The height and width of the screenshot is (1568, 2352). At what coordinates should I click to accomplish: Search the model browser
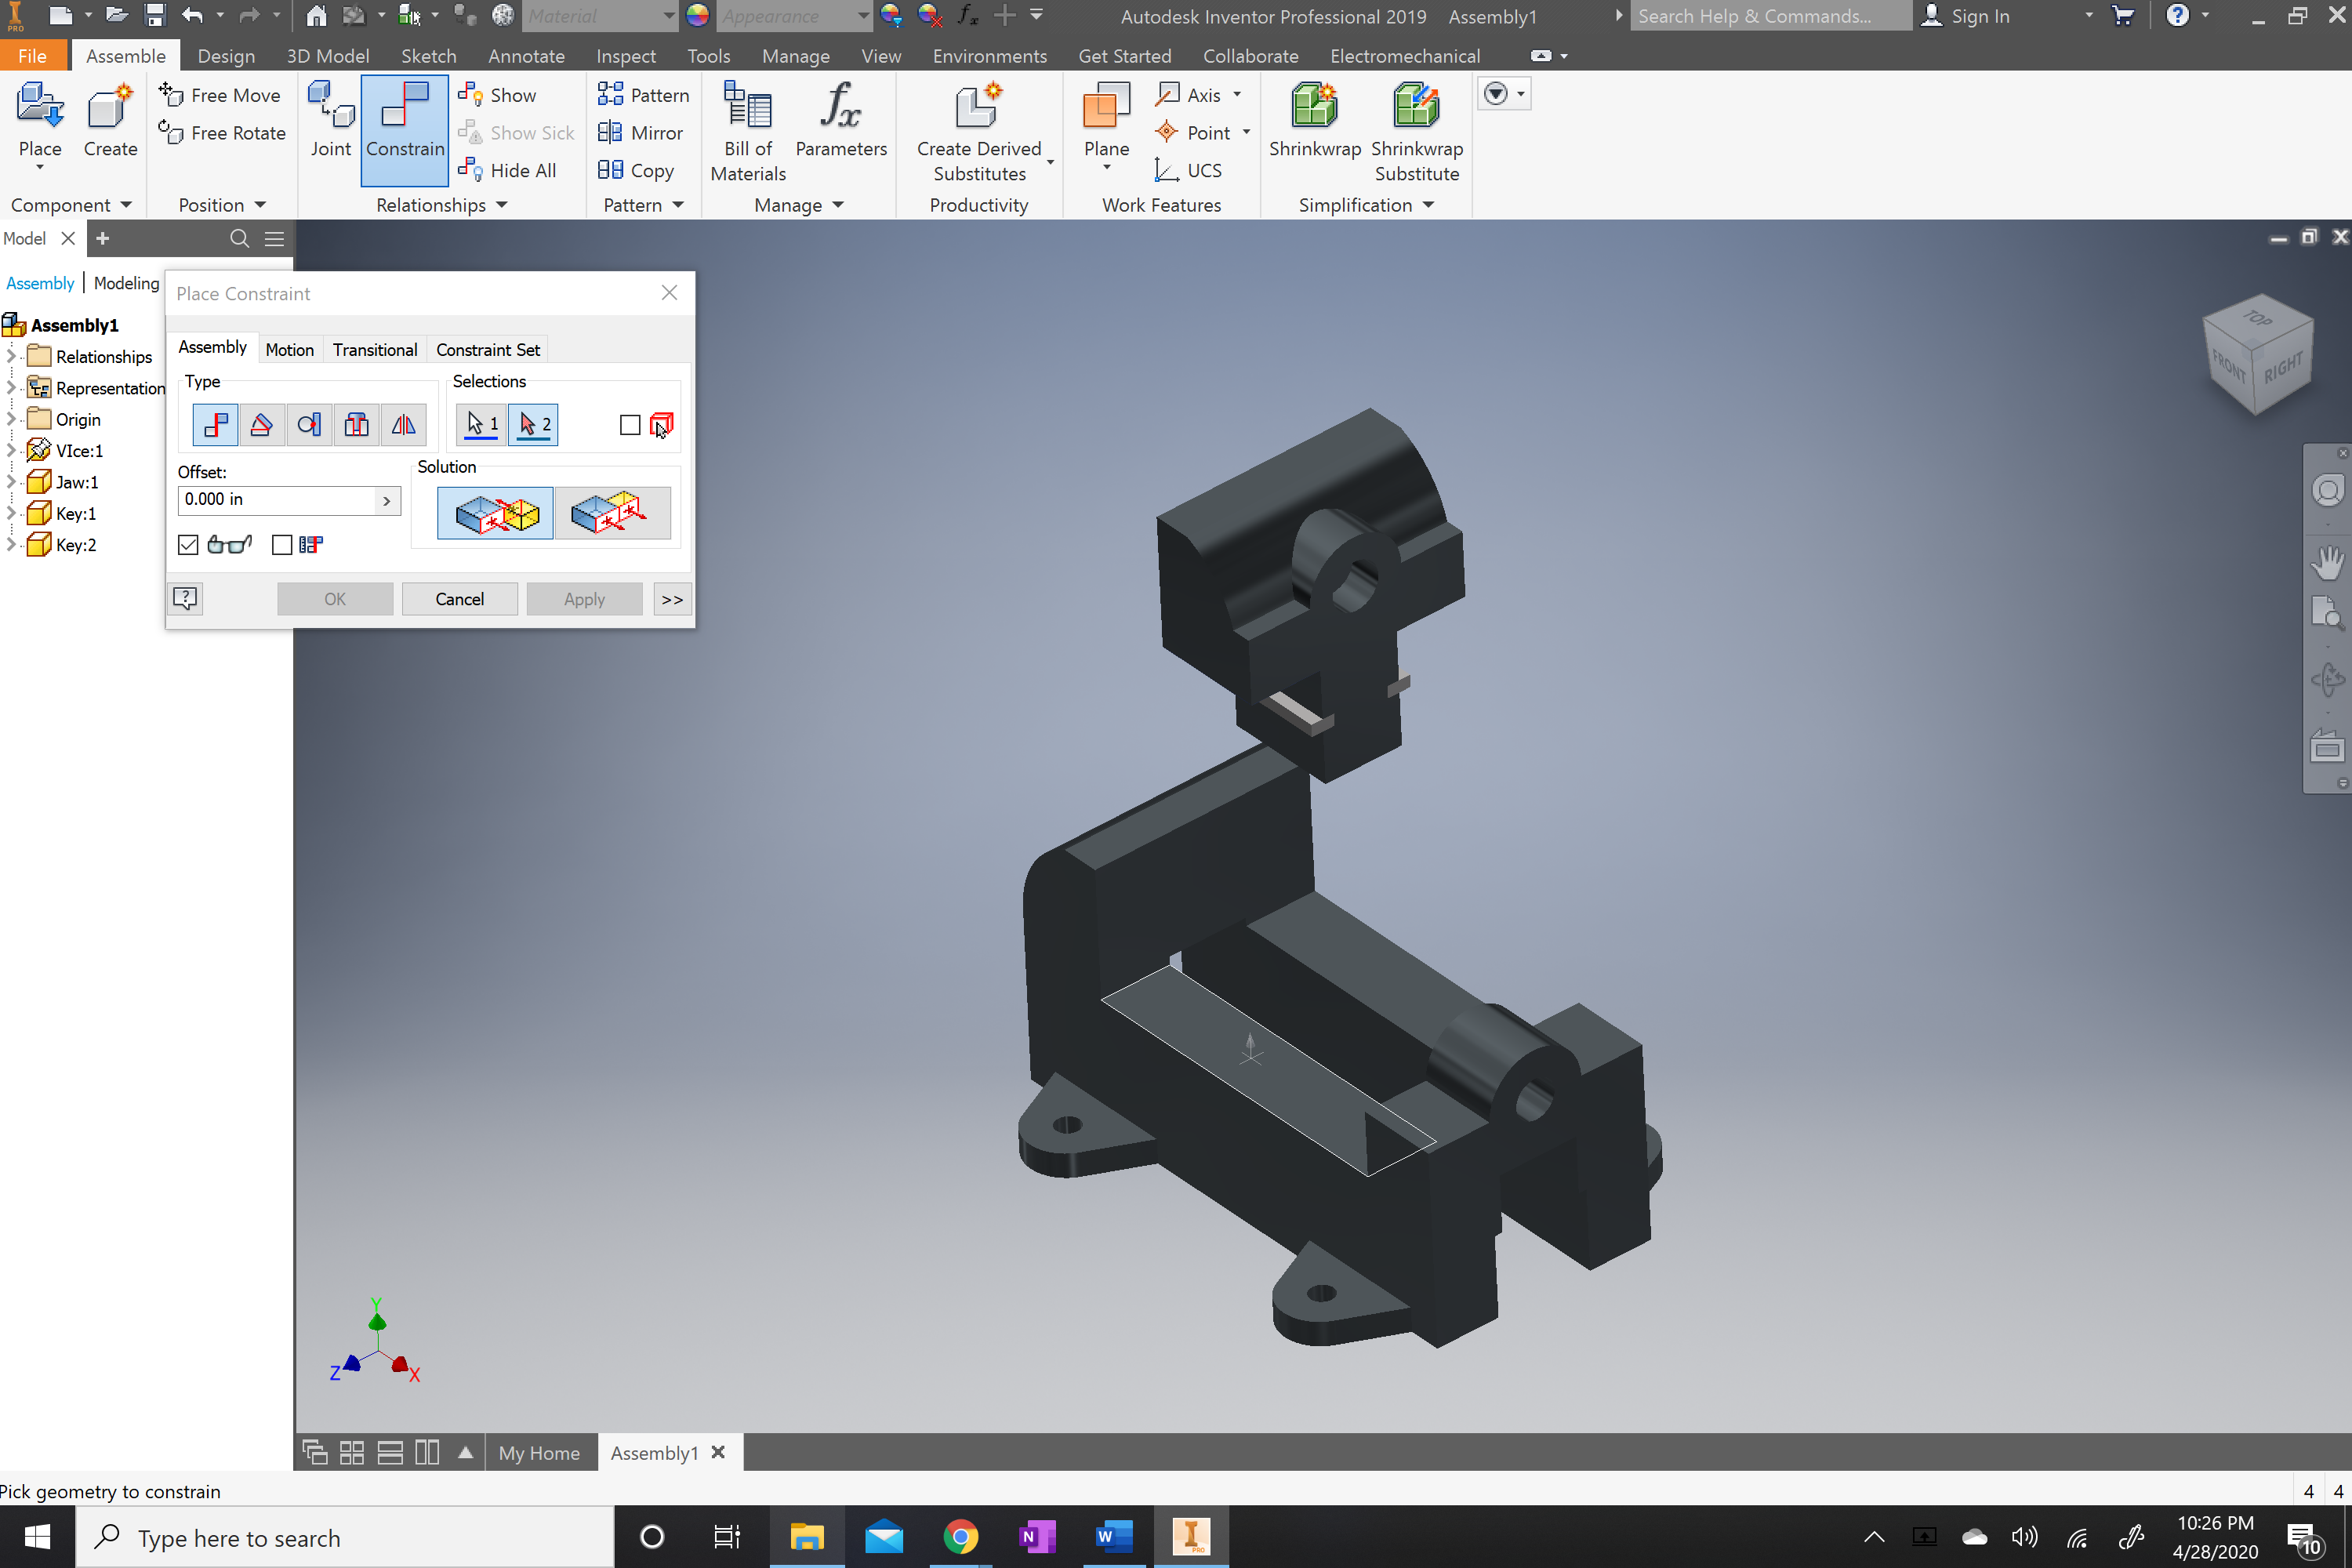point(239,238)
